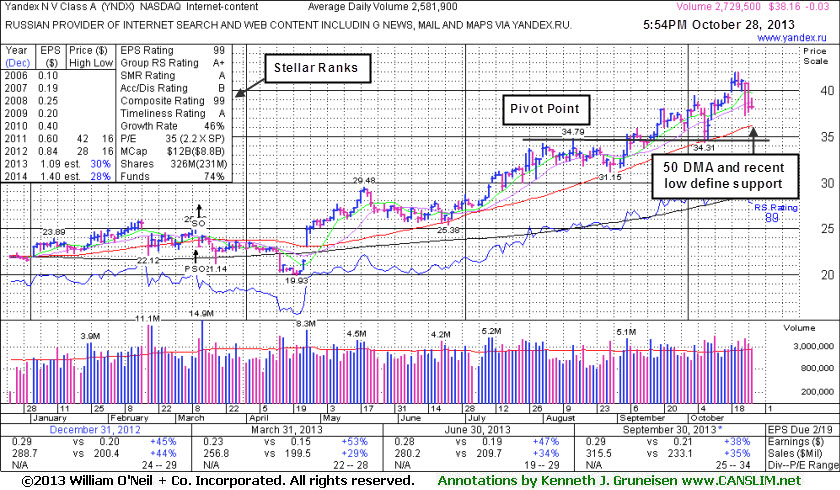Click the 31.15 low price label
840x490 pixels.
(610, 177)
